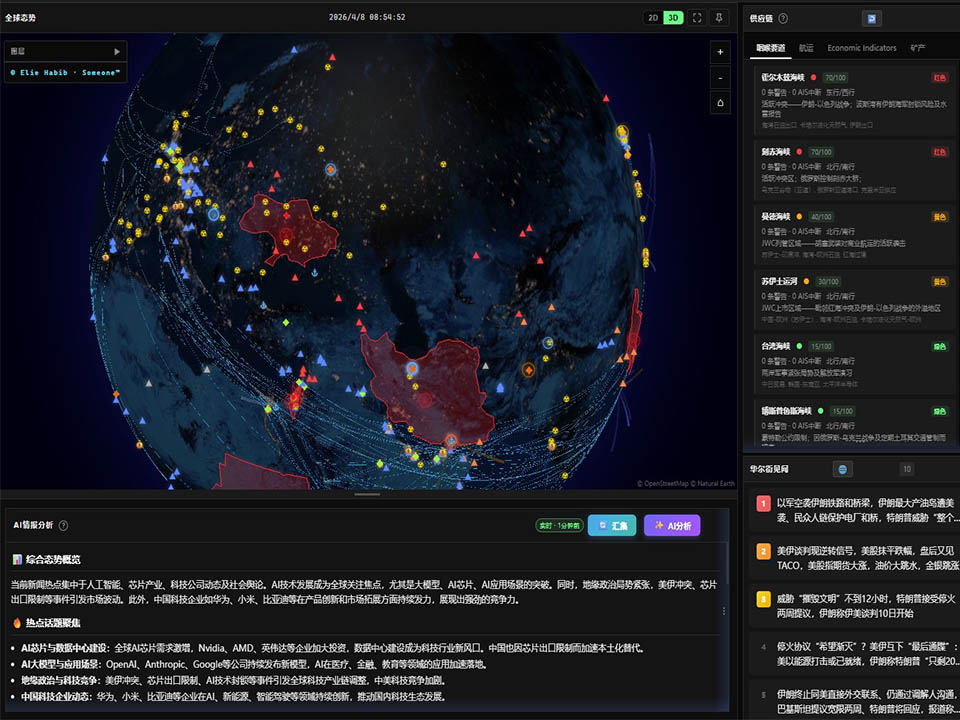This screenshot has width=960, height=720.
Task: Click the fullscreen icon above the globe
Action: tap(697, 18)
